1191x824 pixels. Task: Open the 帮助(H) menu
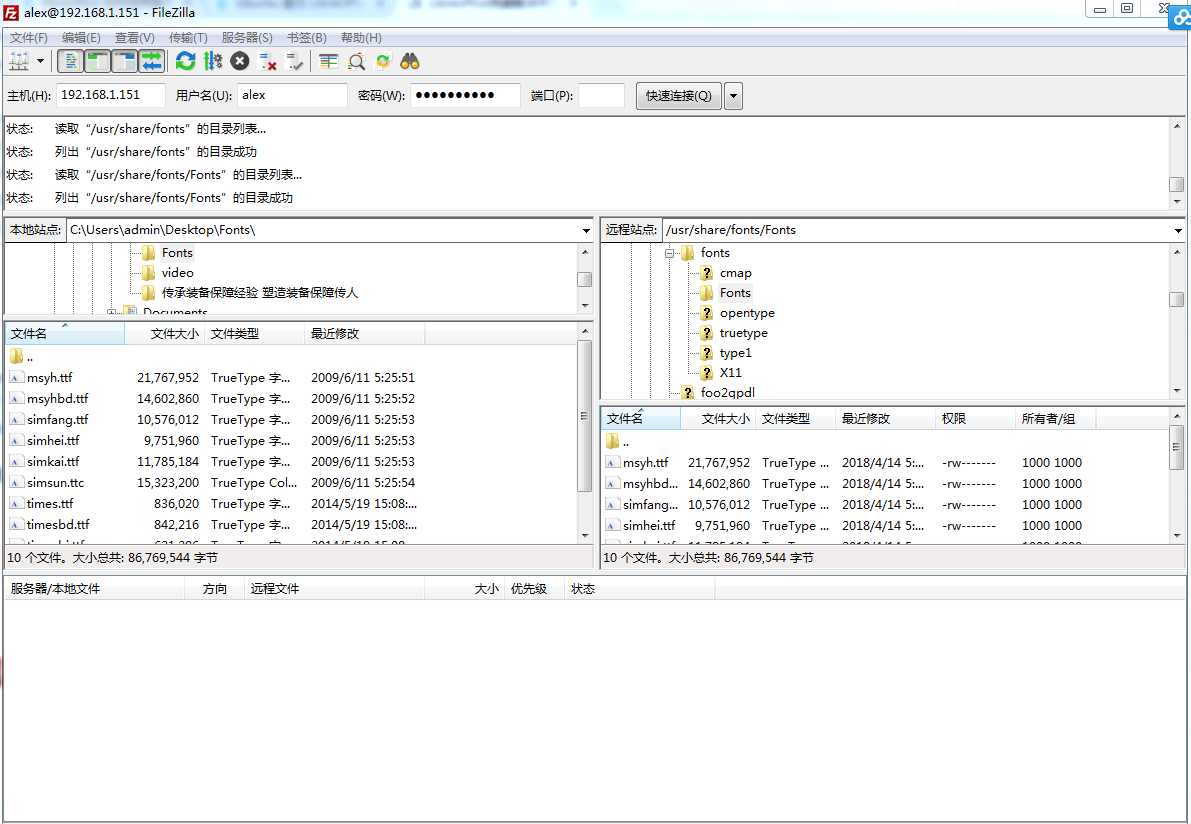click(x=361, y=37)
